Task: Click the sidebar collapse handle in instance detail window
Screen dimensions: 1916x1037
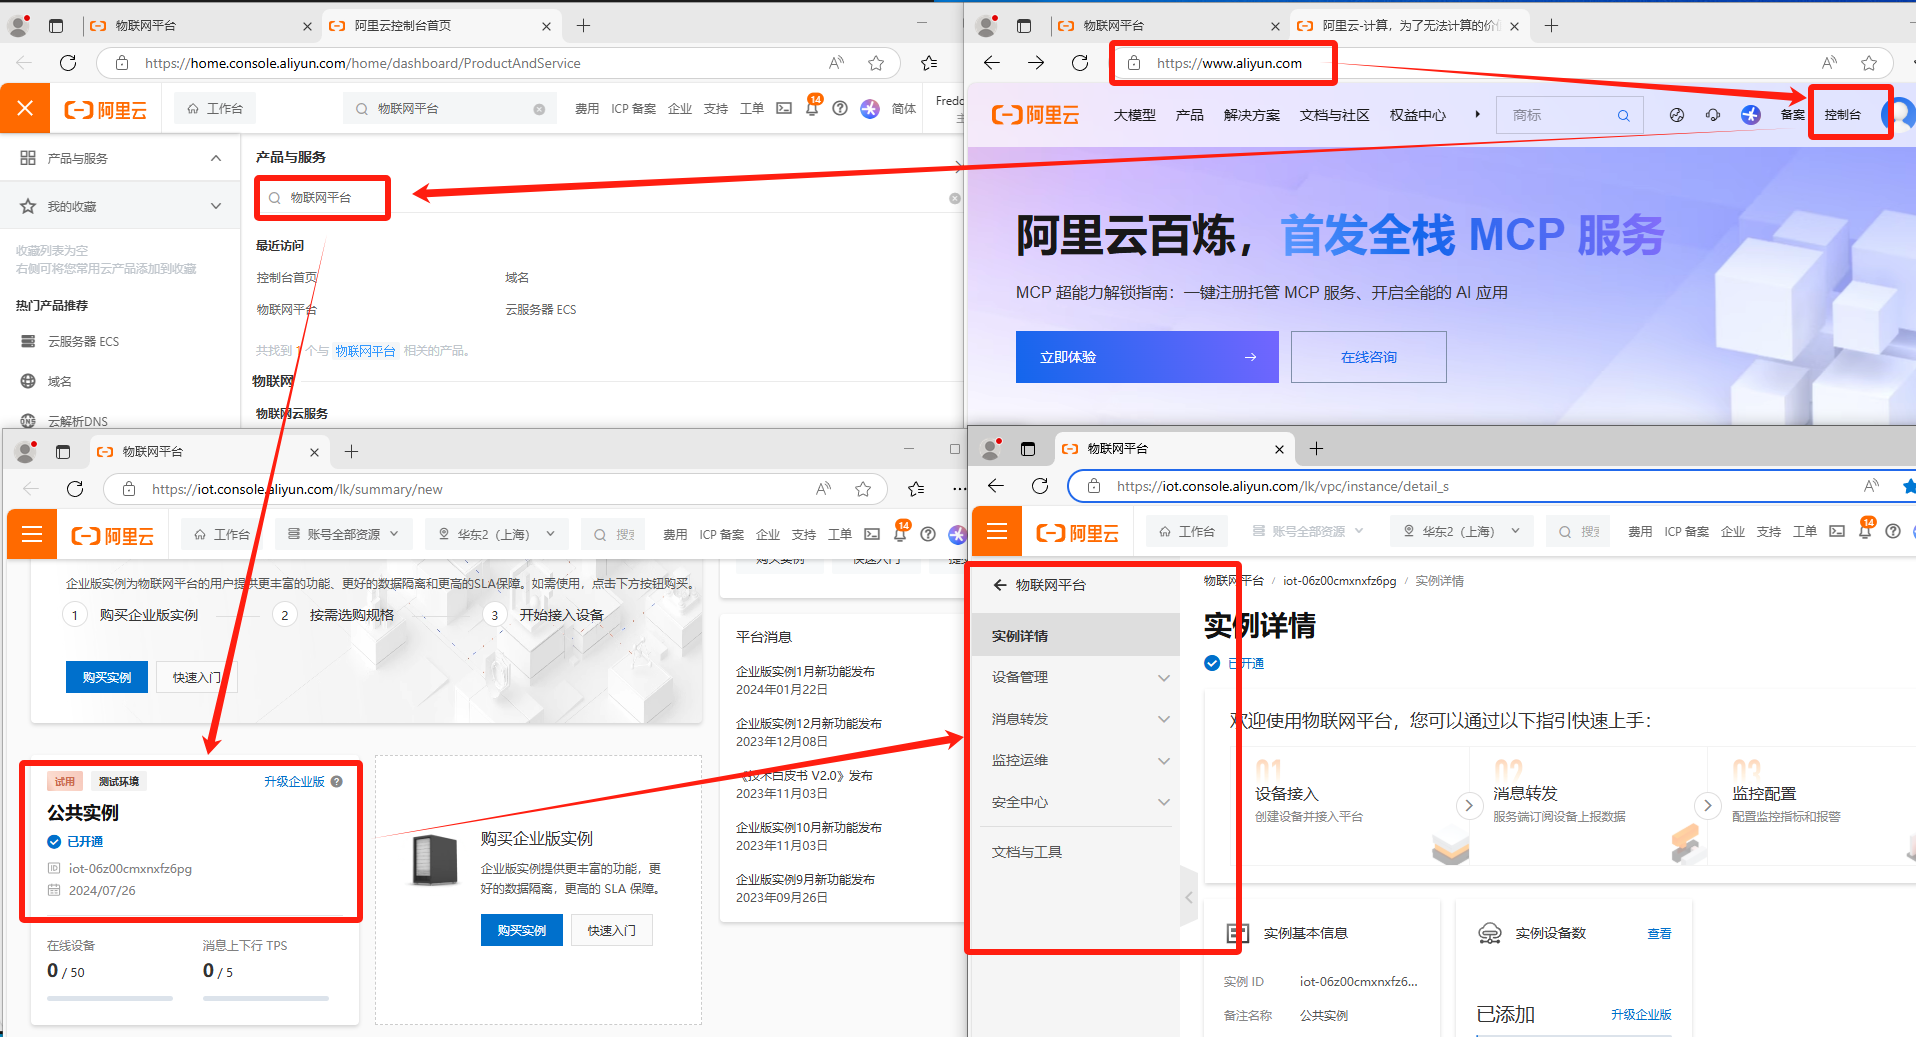Action: [1188, 897]
